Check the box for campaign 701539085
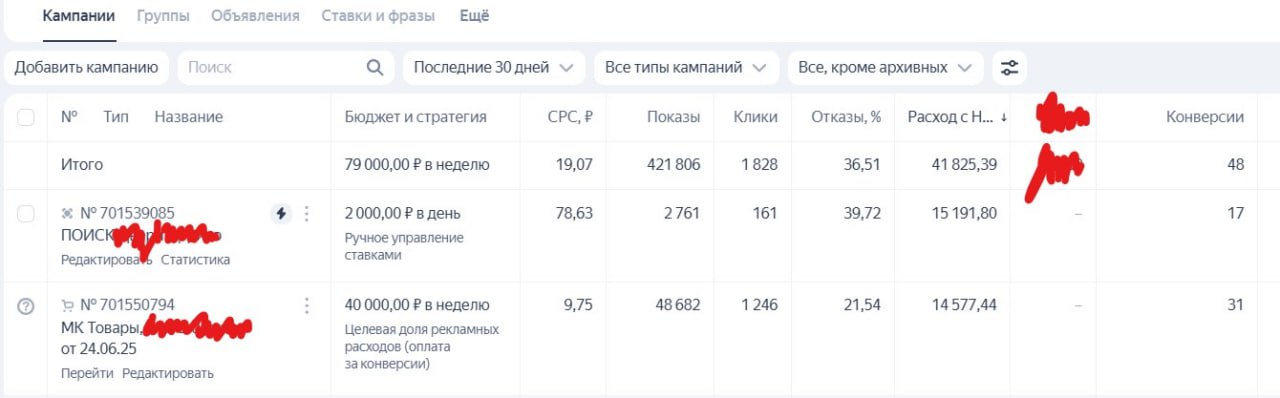 pos(26,213)
